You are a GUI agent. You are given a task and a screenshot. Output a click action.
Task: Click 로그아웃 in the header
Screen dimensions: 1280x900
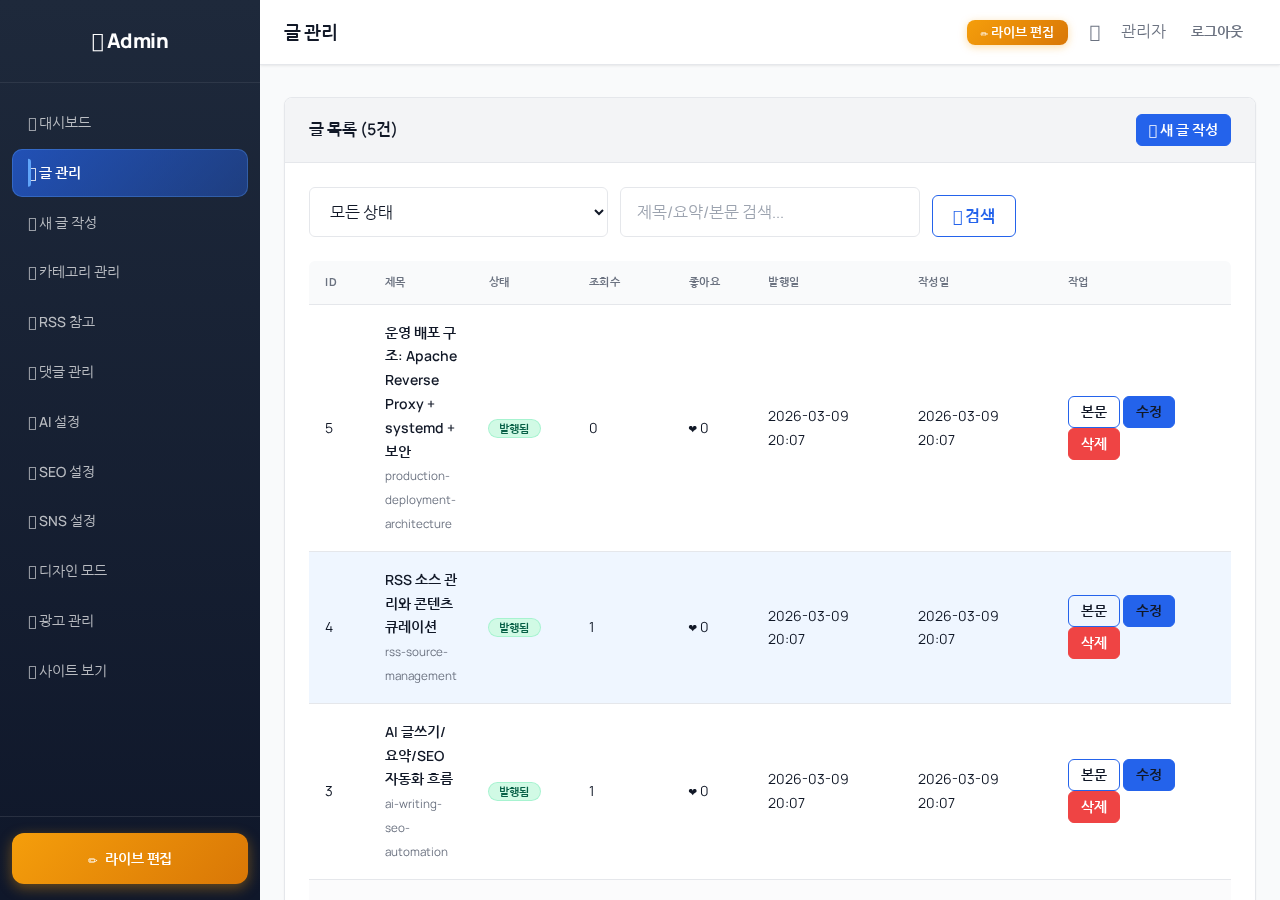click(1216, 32)
